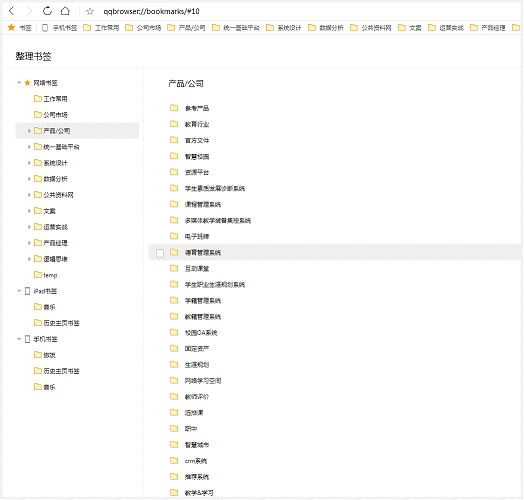Collapse the 网络书签 root tree node
The image size is (524, 500).
[x=19, y=83]
